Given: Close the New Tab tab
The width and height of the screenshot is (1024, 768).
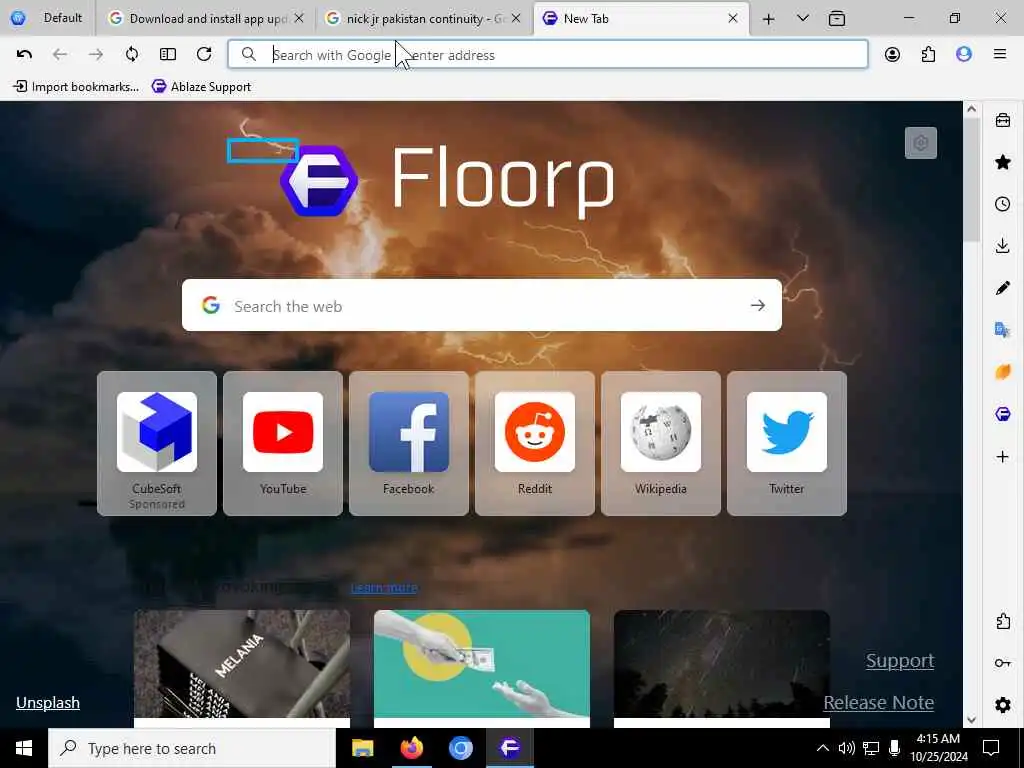Looking at the screenshot, I should click(733, 18).
